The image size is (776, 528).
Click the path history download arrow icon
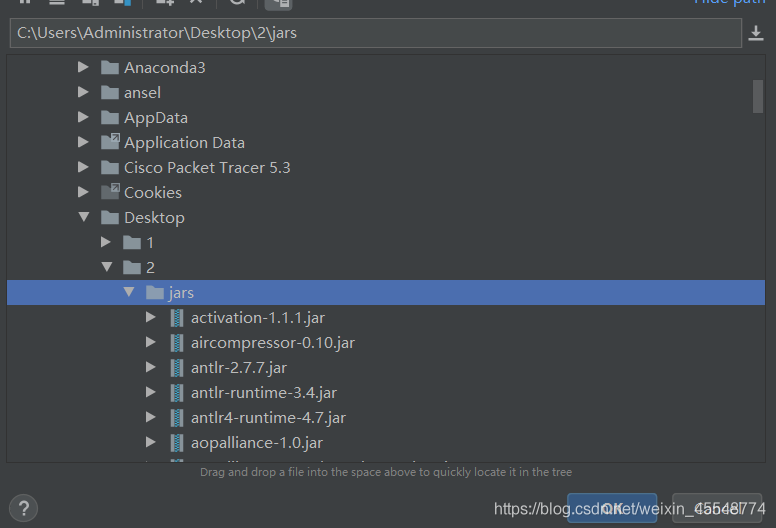click(756, 33)
